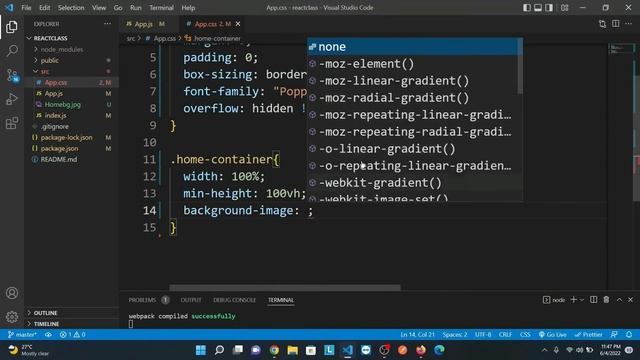Collapse the REACTCLASS folder section

71,38
